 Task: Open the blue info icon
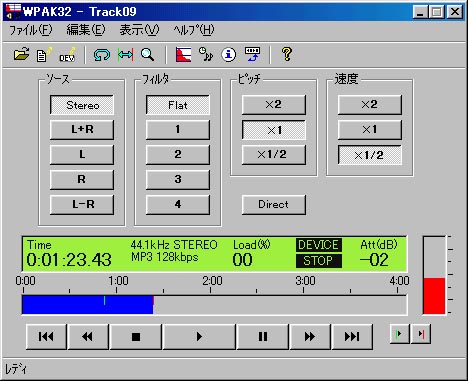229,54
